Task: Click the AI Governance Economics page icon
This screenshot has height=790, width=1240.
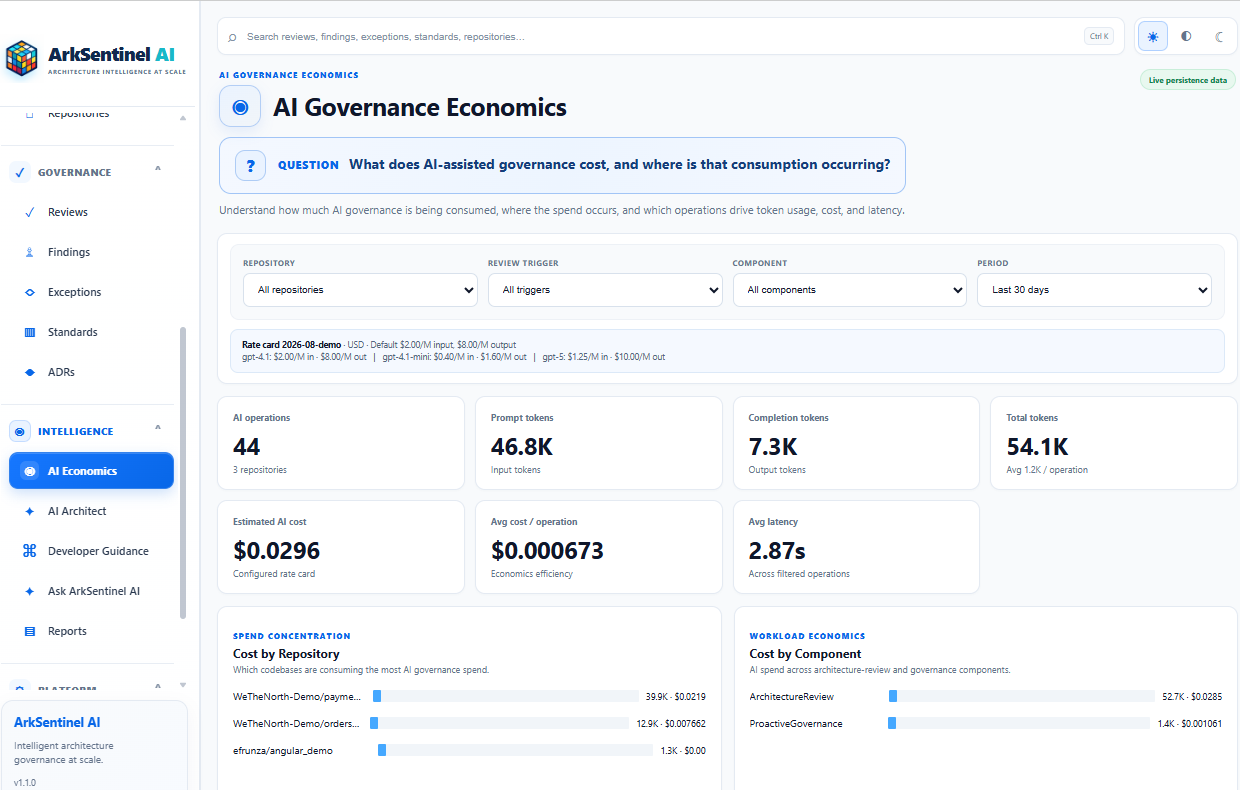Action: point(240,107)
